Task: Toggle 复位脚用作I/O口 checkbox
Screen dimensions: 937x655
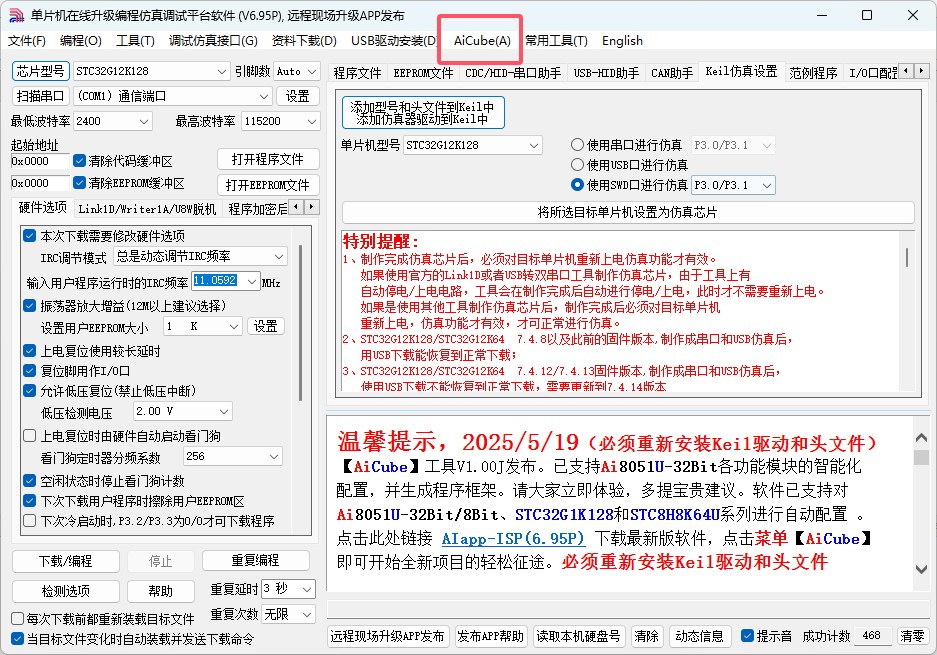Action: point(29,371)
